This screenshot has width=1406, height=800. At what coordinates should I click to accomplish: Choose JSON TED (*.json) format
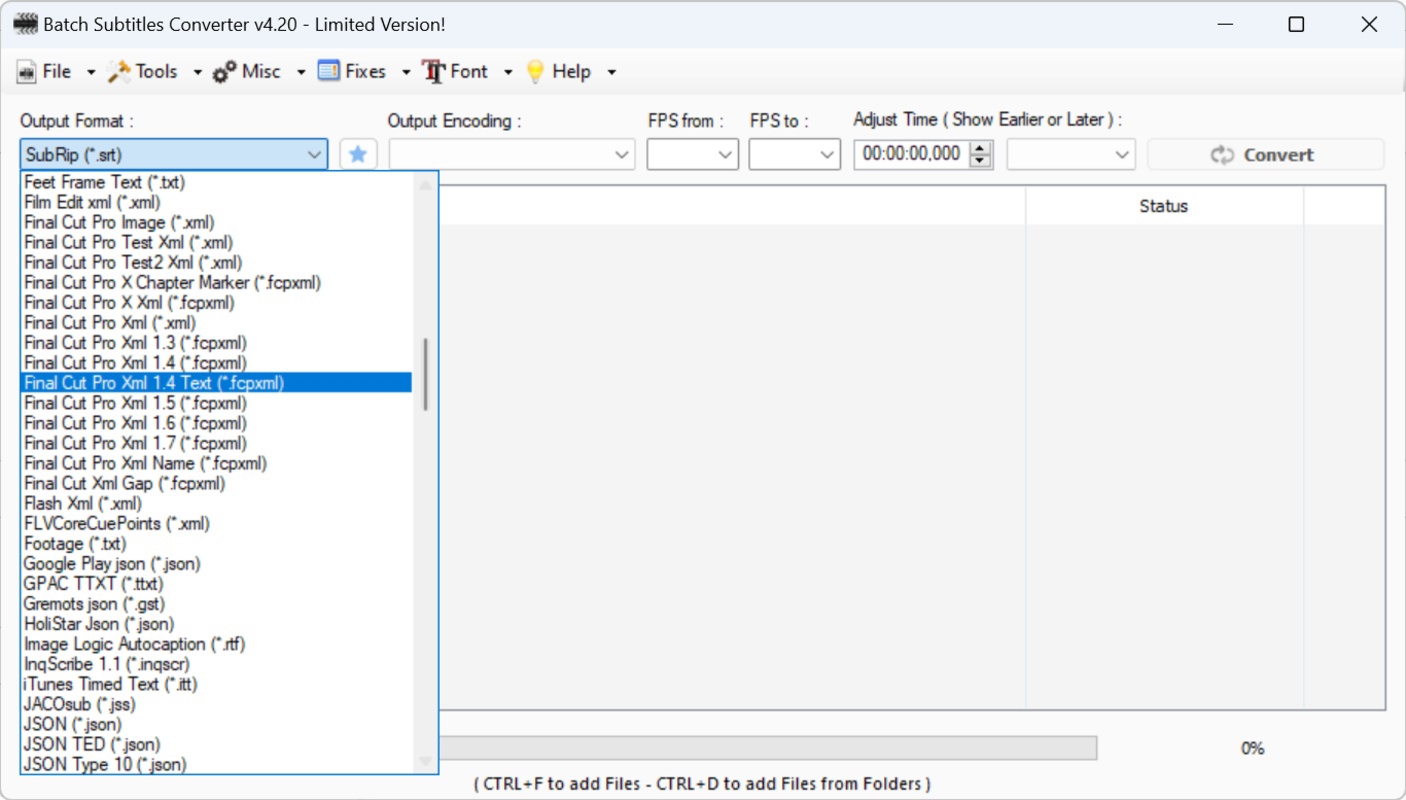pyautogui.click(x=216, y=744)
